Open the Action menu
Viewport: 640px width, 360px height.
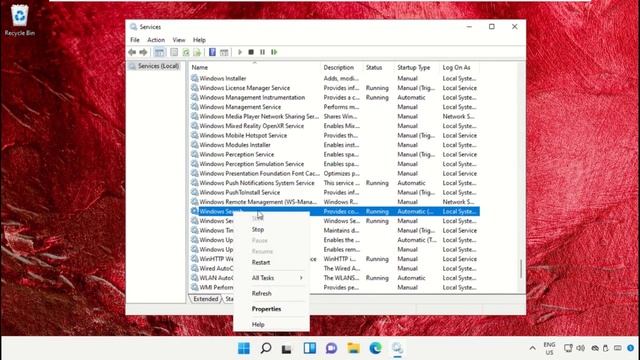(156, 40)
